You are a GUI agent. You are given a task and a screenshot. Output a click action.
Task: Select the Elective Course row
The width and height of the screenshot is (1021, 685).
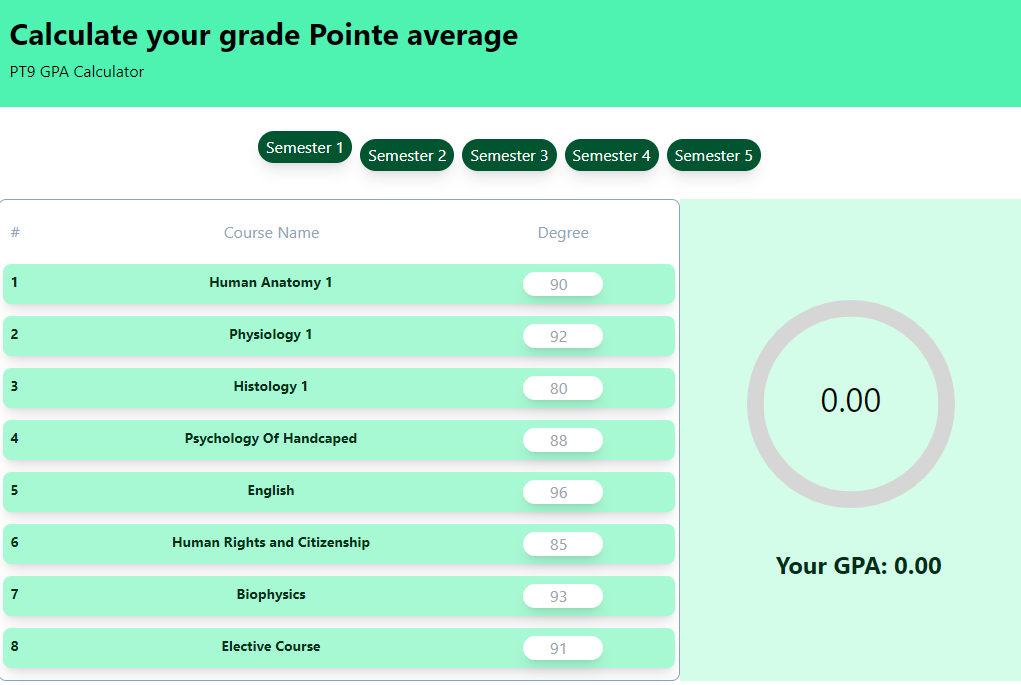[x=271, y=647]
